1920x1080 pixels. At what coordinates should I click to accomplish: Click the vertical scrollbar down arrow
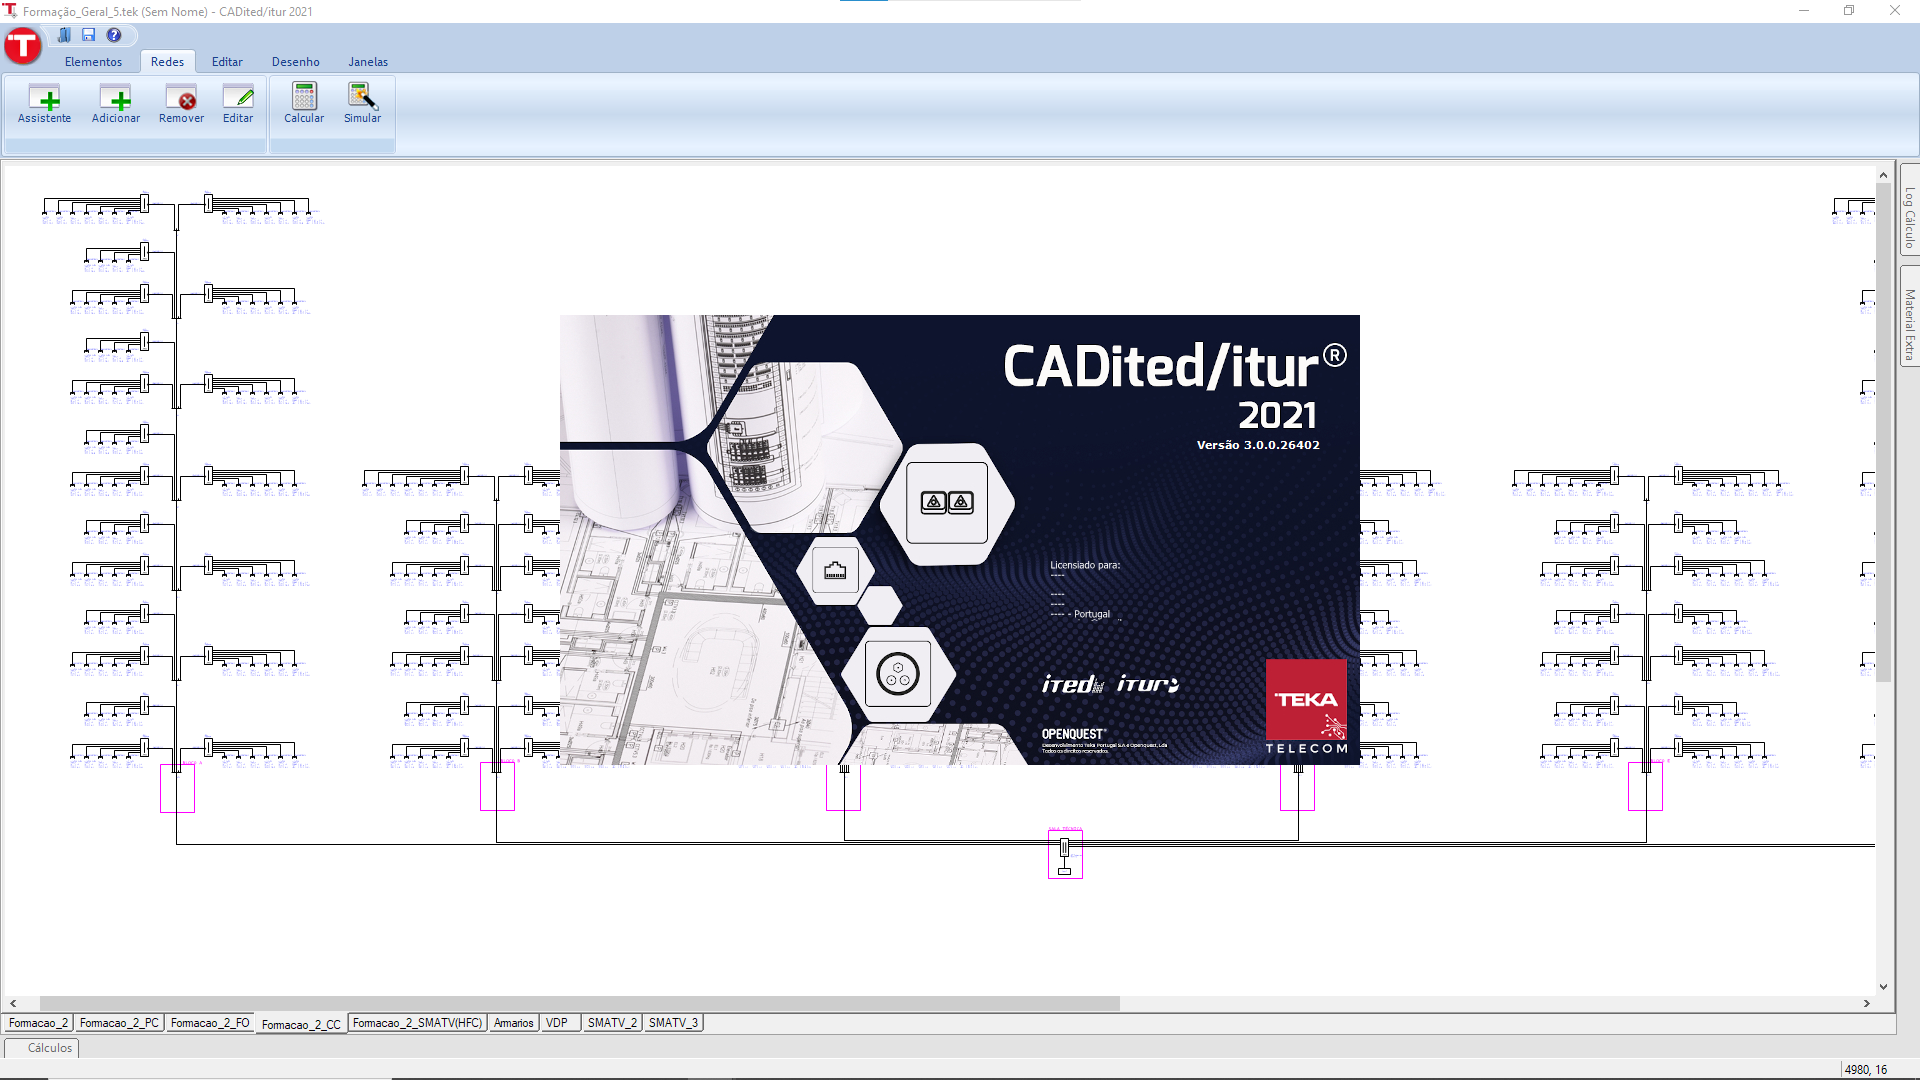pos(1883,987)
